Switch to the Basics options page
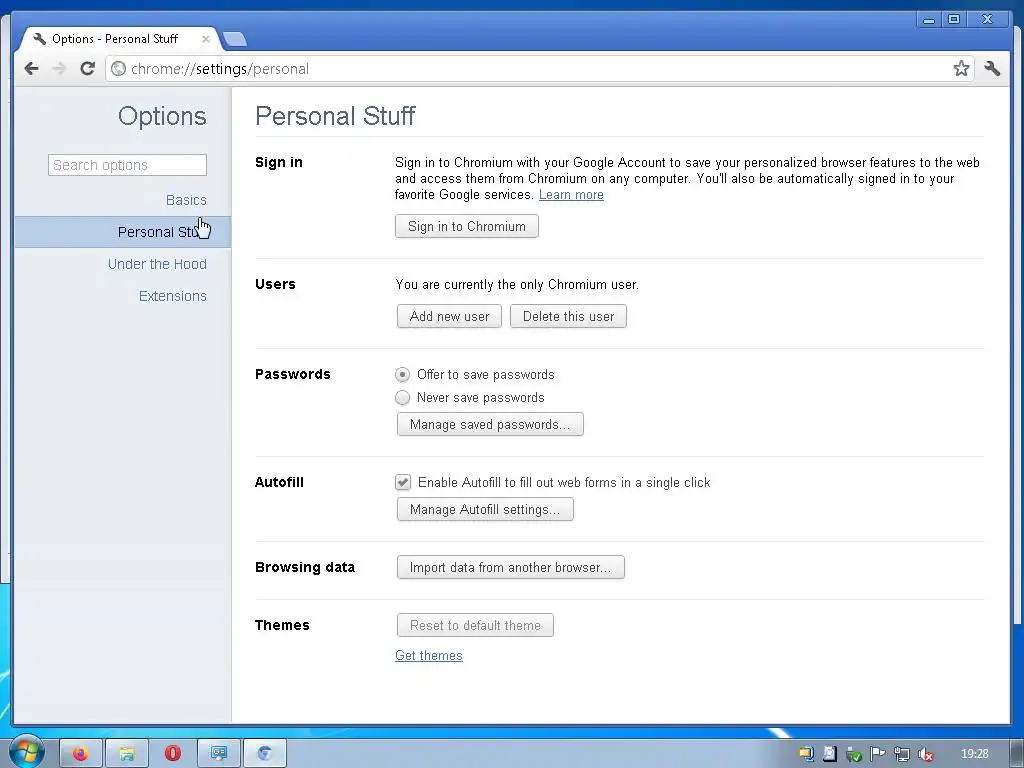Screen dimensions: 1024x768 point(186,200)
